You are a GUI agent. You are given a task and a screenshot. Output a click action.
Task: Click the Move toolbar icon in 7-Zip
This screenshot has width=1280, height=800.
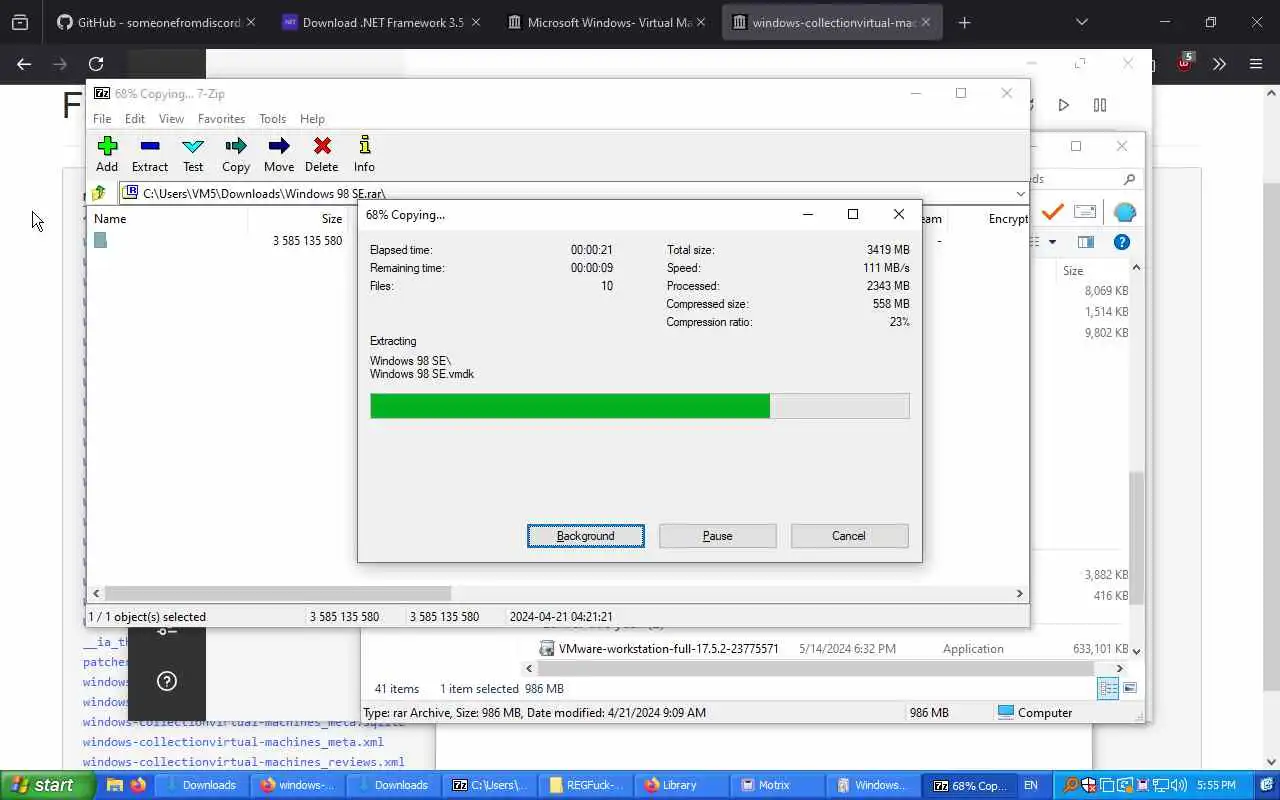[279, 146]
